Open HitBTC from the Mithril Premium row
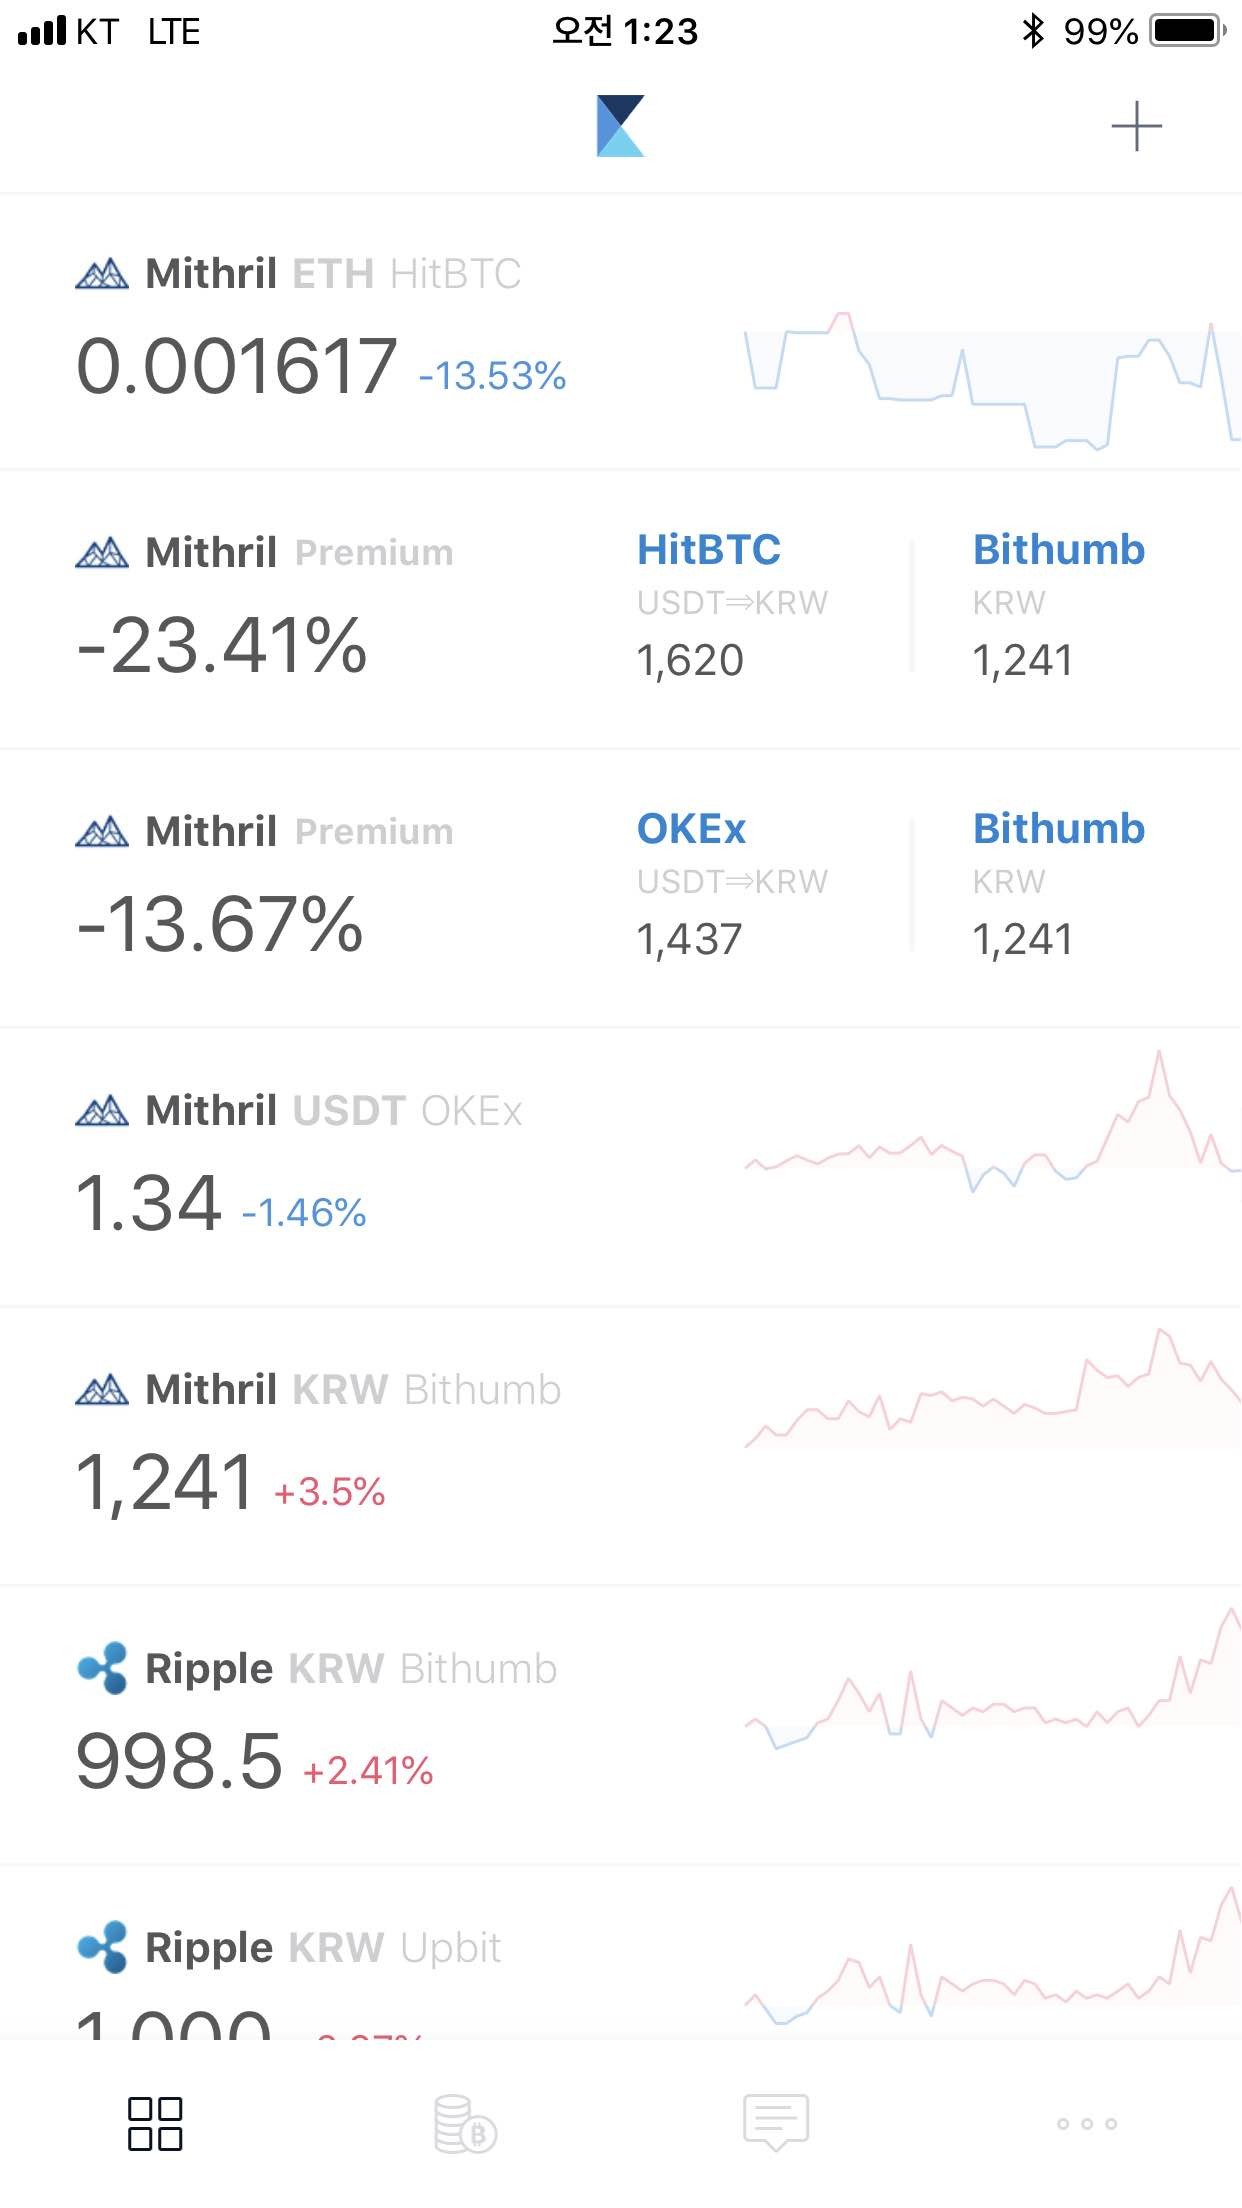 (710, 548)
